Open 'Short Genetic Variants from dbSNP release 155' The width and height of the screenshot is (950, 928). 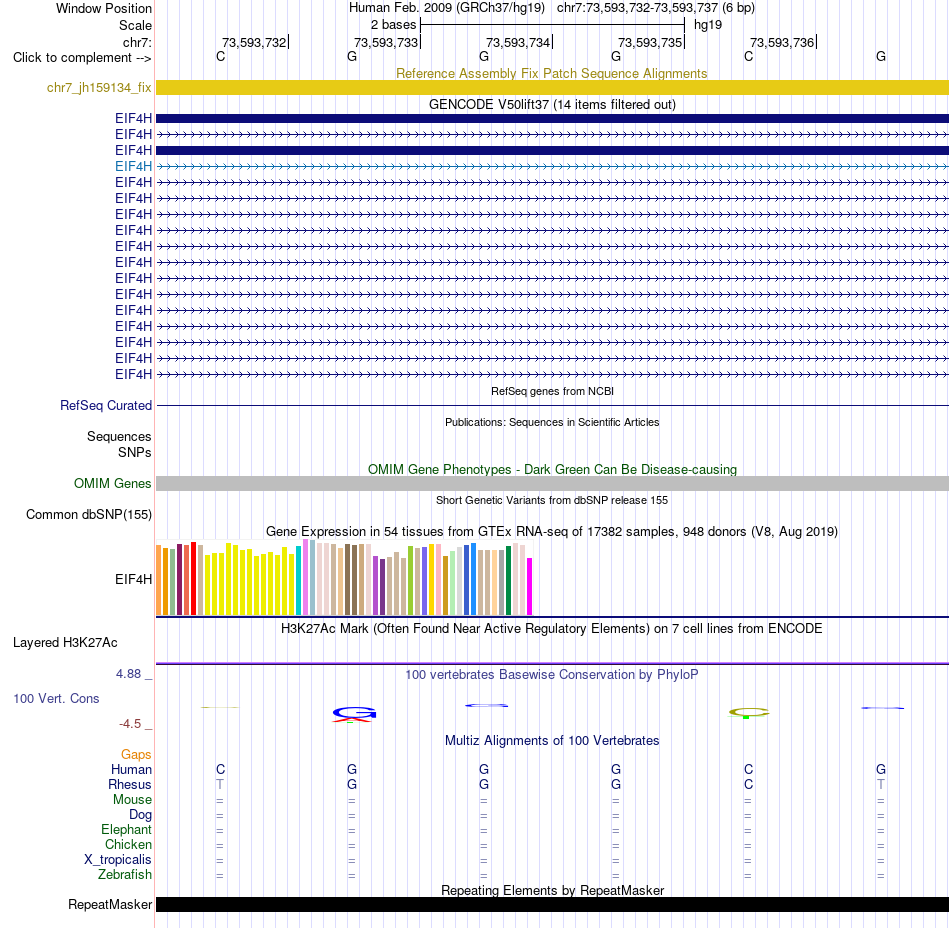point(552,500)
